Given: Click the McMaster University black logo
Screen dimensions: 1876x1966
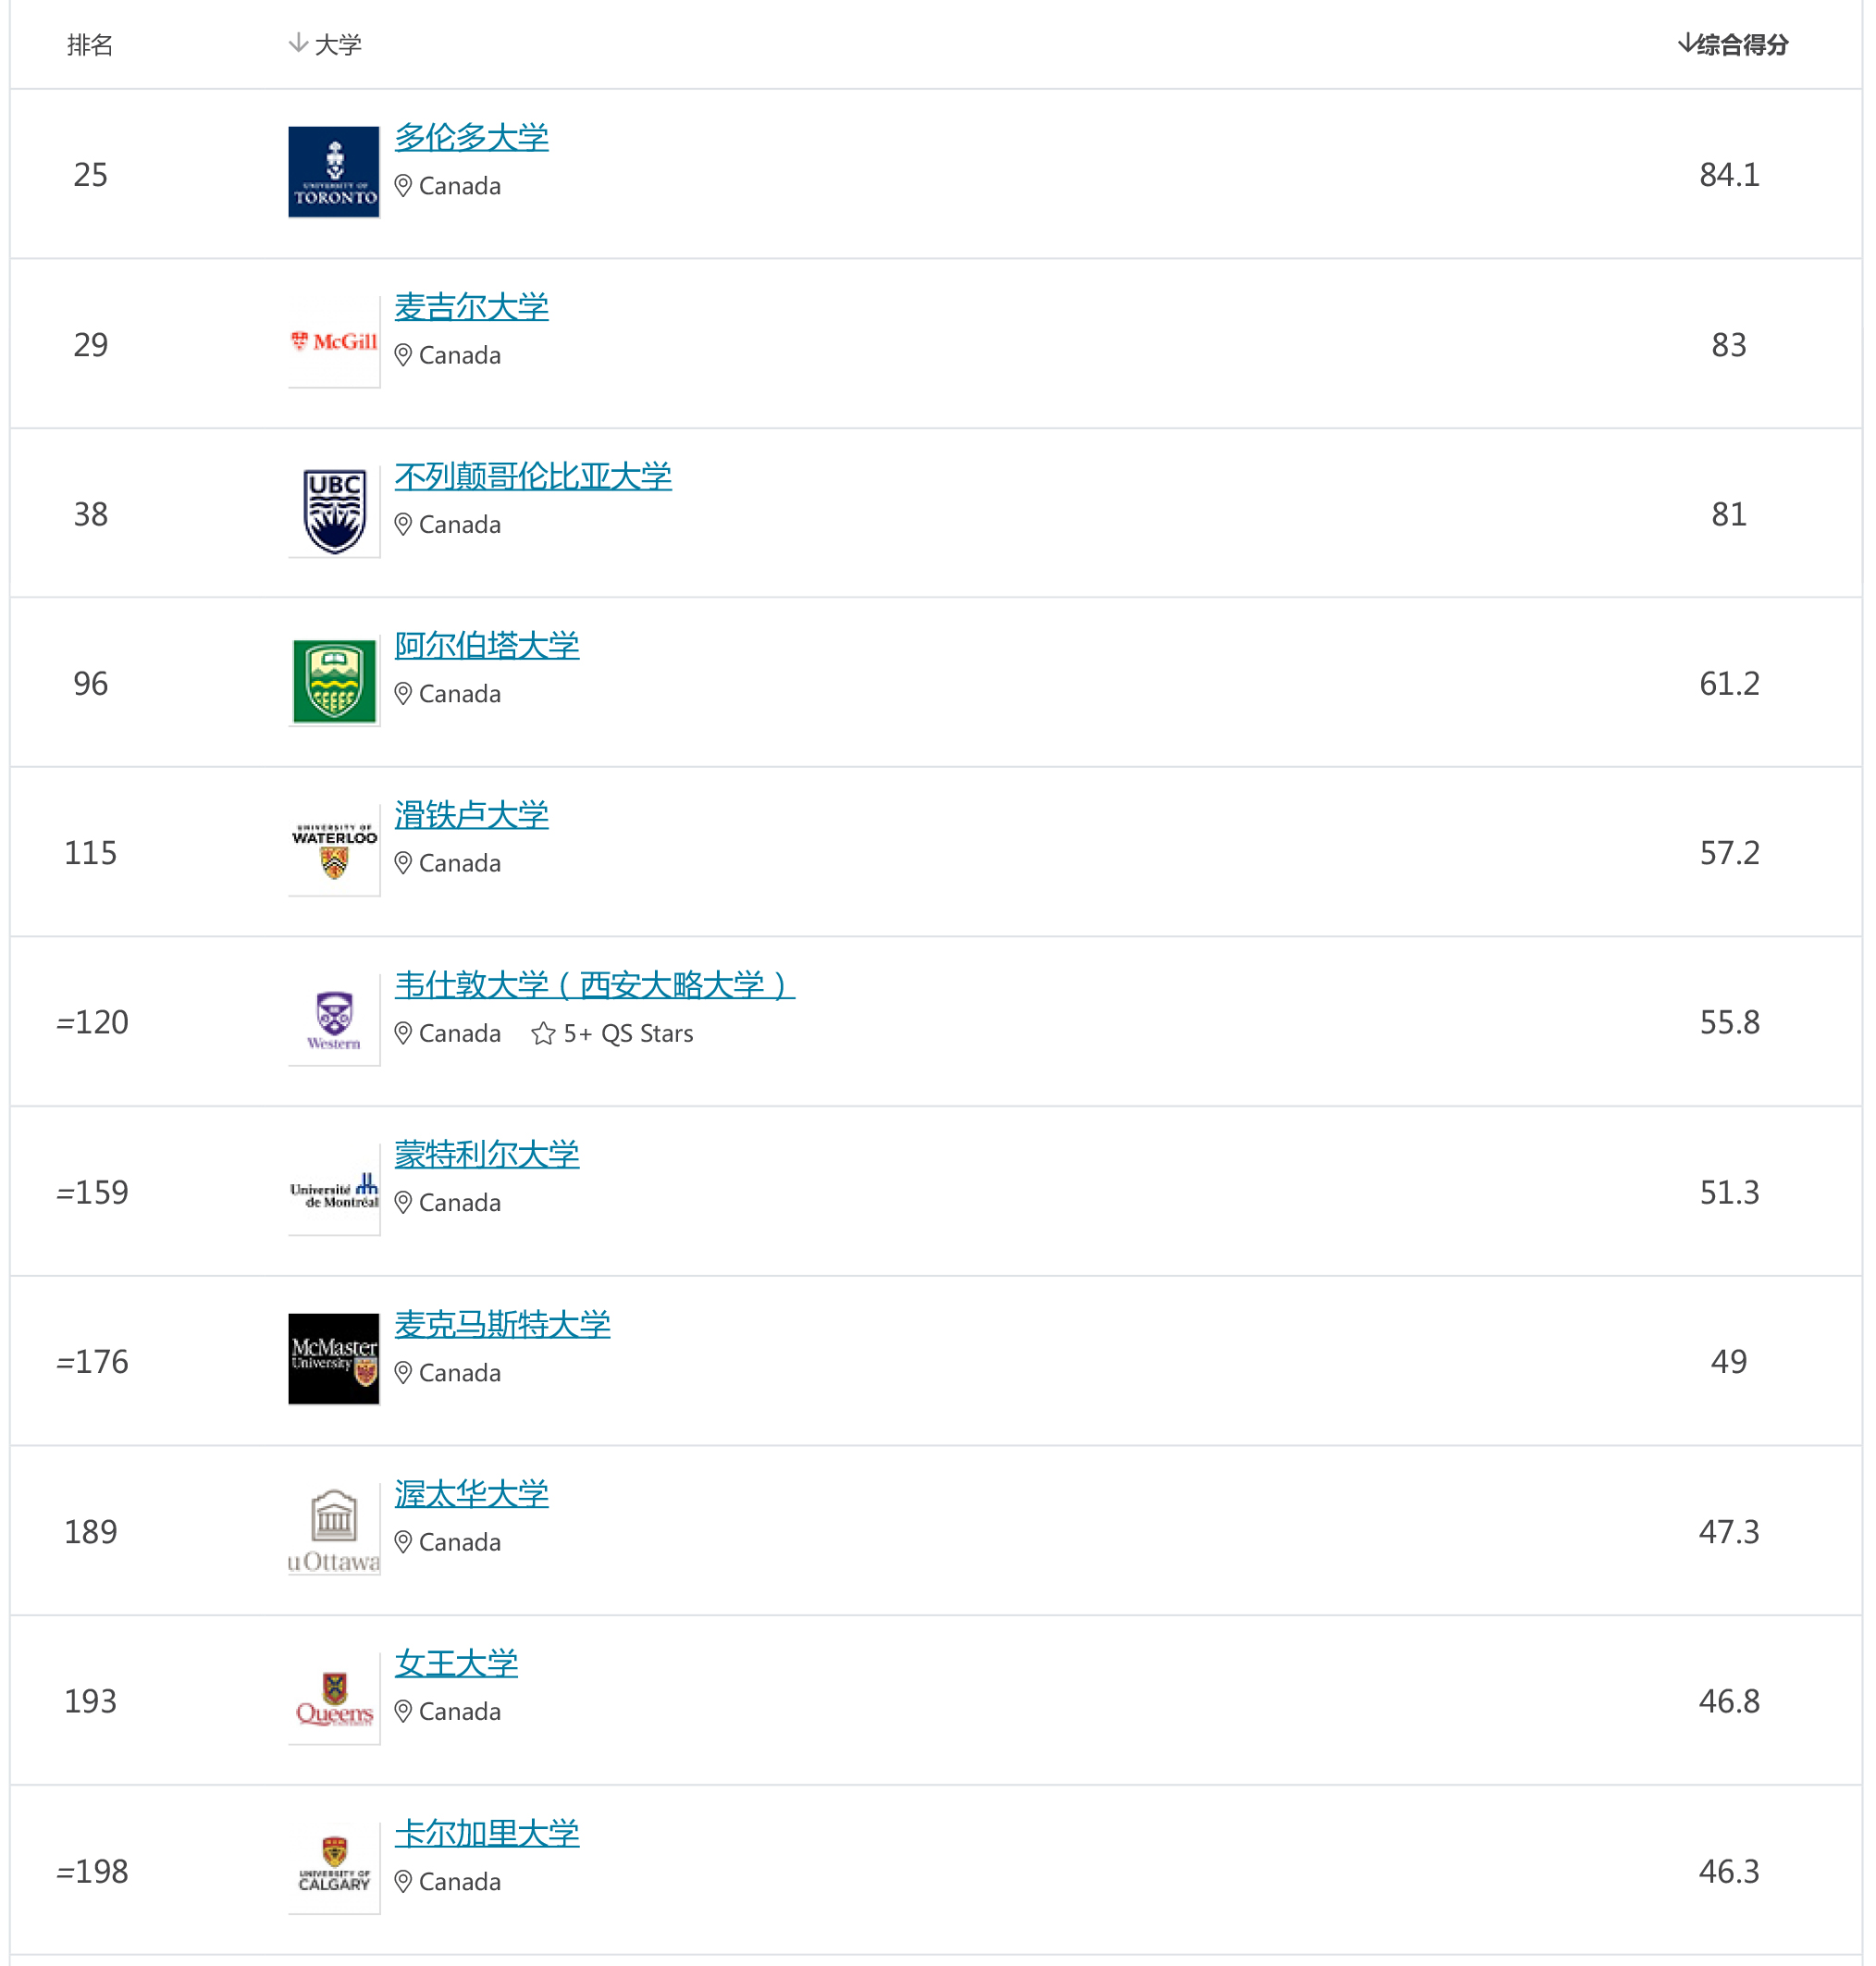Looking at the screenshot, I should (333, 1359).
